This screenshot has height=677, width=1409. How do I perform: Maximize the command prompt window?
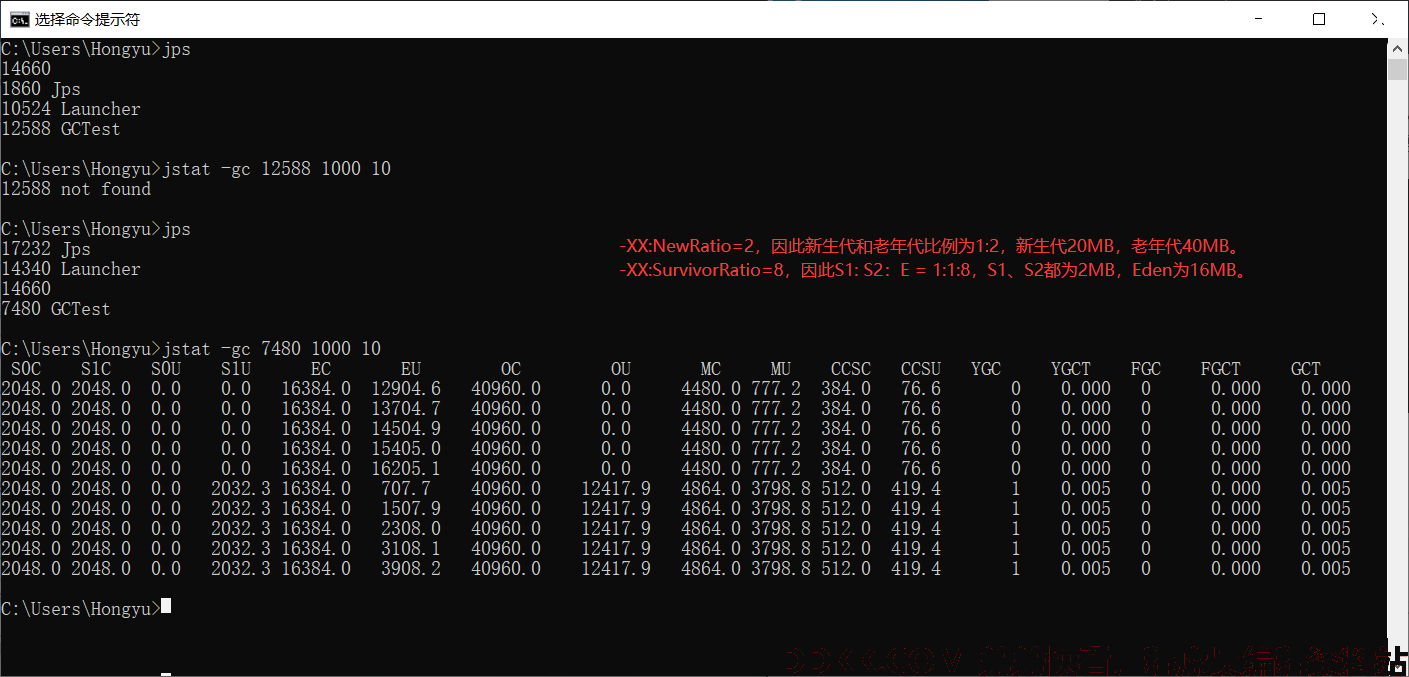(x=1318, y=19)
